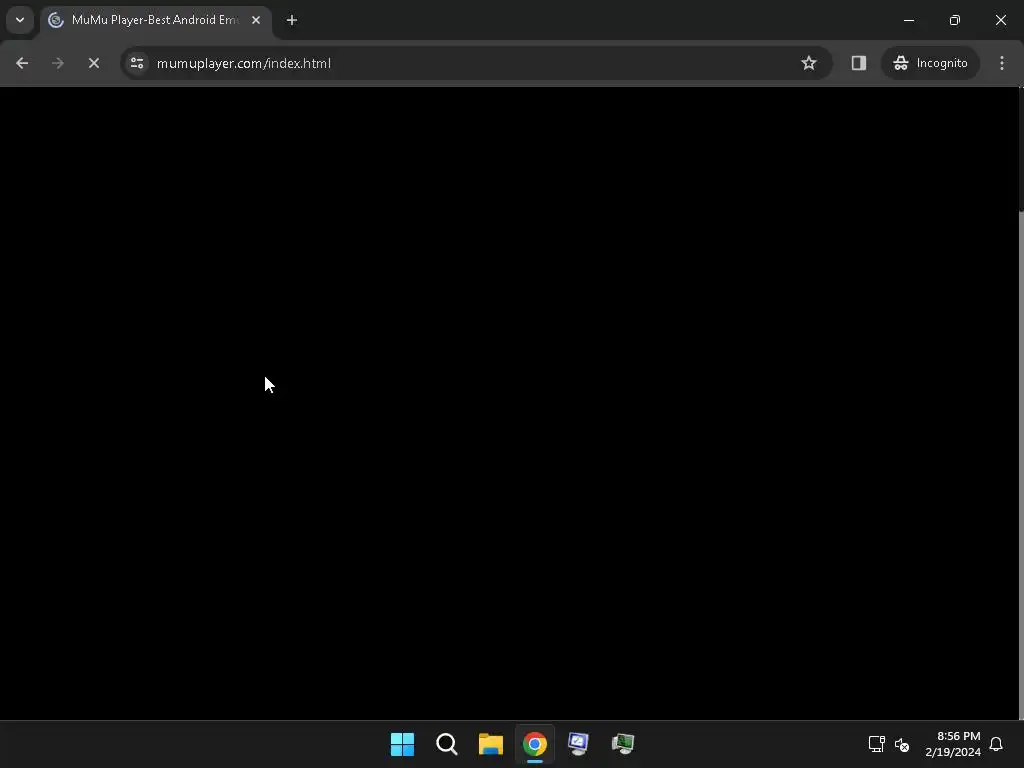This screenshot has height=768, width=1024.
Task: Open the network status tray icon
Action: click(x=876, y=744)
